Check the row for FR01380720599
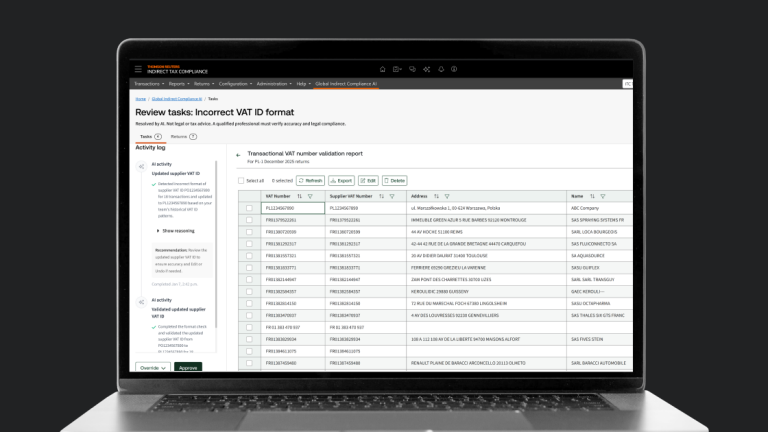This screenshot has width=768, height=432. pyautogui.click(x=249, y=232)
